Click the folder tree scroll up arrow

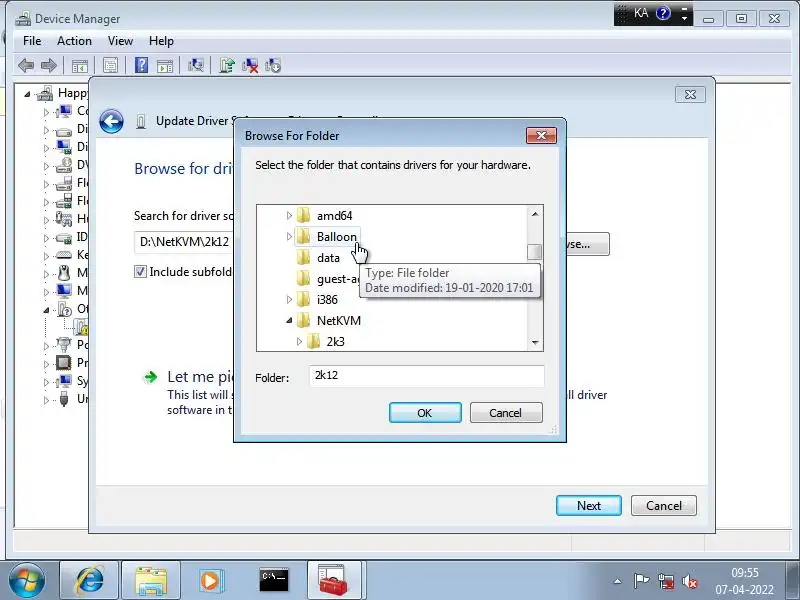coord(535,214)
